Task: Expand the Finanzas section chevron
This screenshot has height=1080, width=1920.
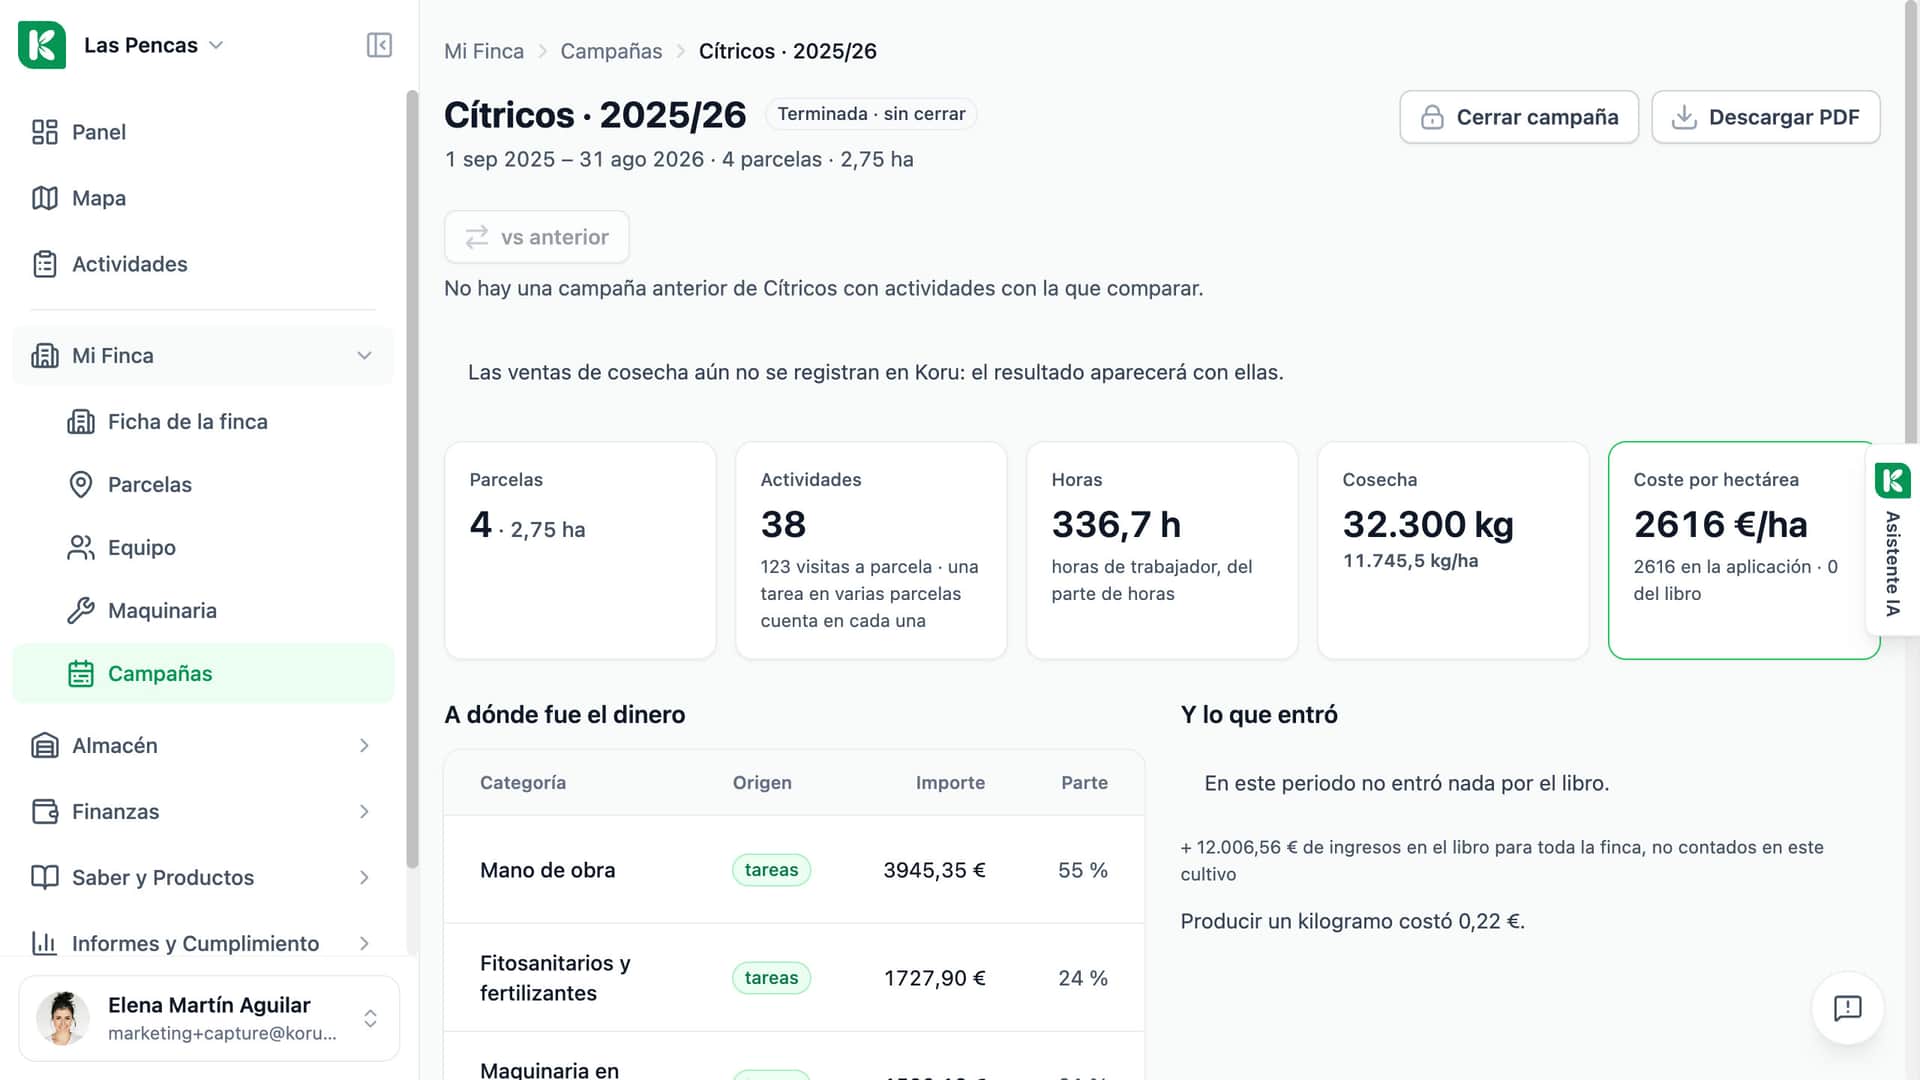Action: coord(365,812)
